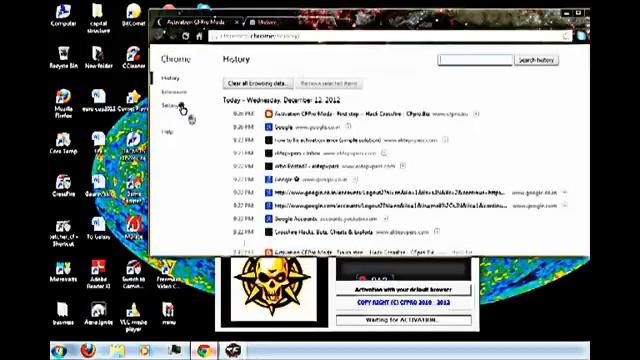The width and height of the screenshot is (640, 360).
Task: Open the New folder desktop icon
Action: [x=98, y=58]
